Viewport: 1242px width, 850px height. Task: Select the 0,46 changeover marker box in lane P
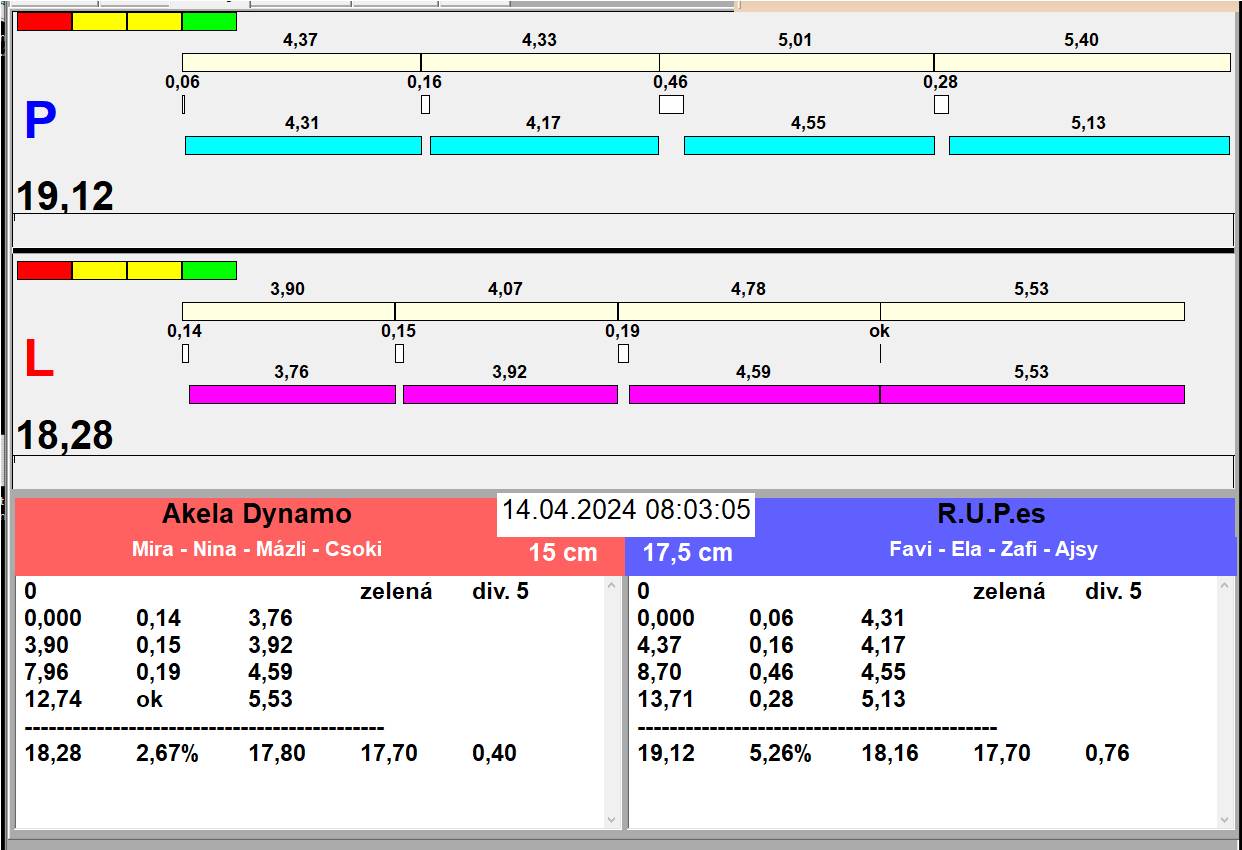pos(671,104)
